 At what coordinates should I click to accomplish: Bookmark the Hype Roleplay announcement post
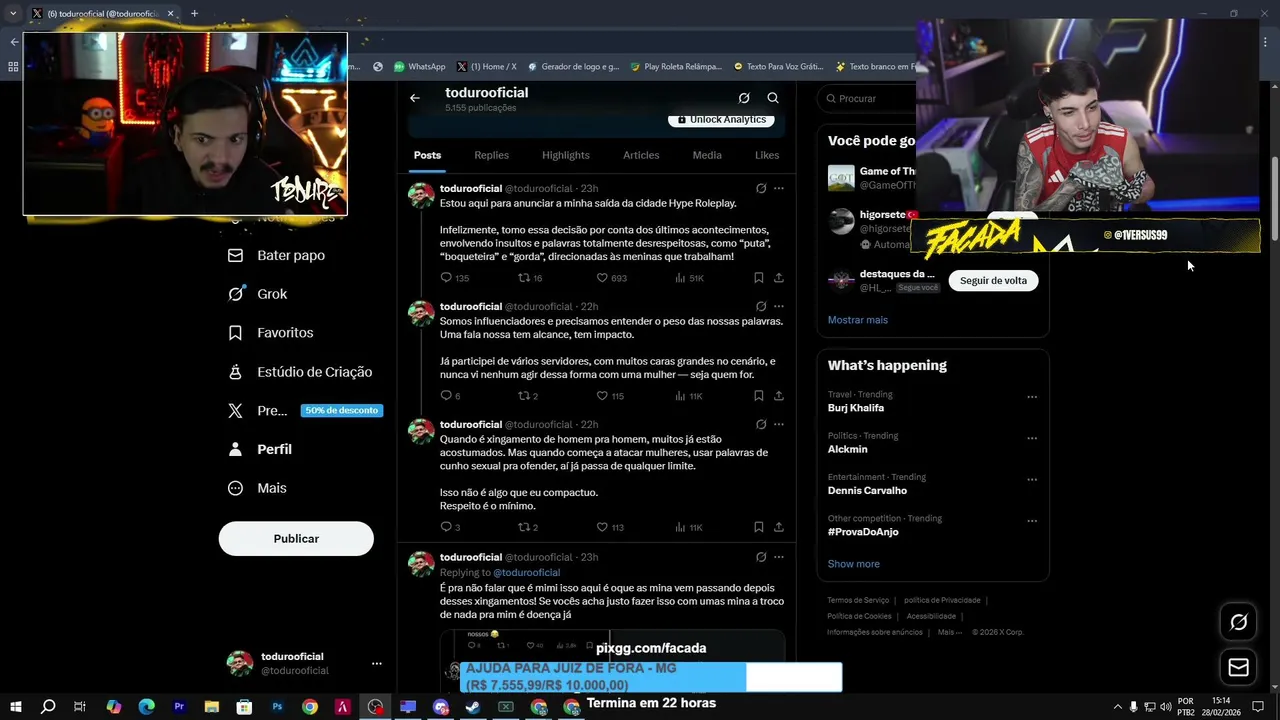pos(759,277)
